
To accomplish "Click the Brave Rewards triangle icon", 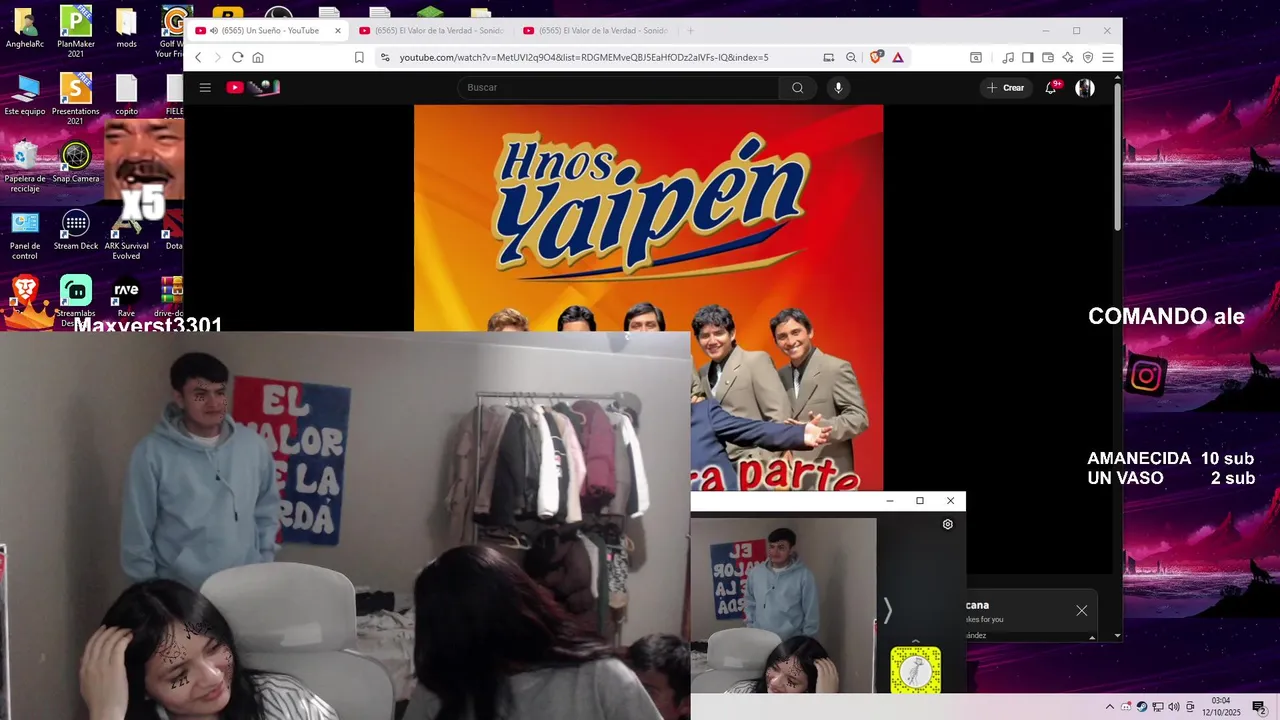I will (898, 58).
